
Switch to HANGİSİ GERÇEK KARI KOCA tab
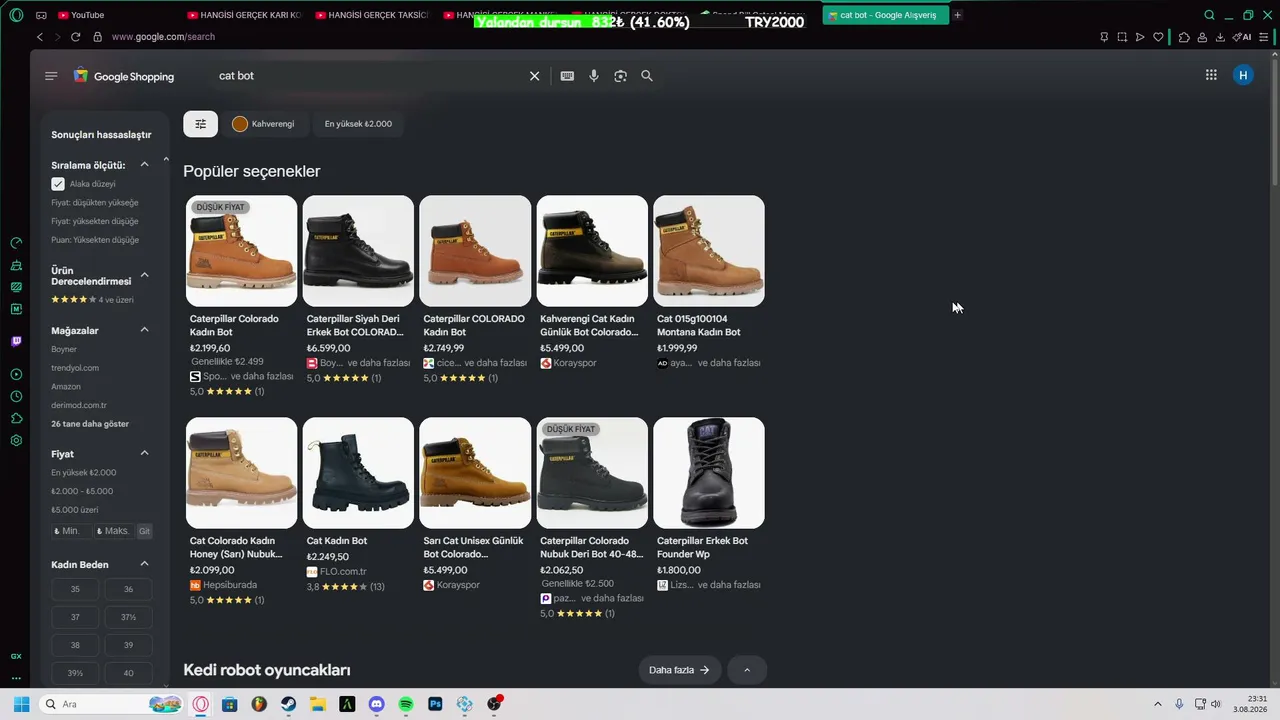click(x=244, y=15)
